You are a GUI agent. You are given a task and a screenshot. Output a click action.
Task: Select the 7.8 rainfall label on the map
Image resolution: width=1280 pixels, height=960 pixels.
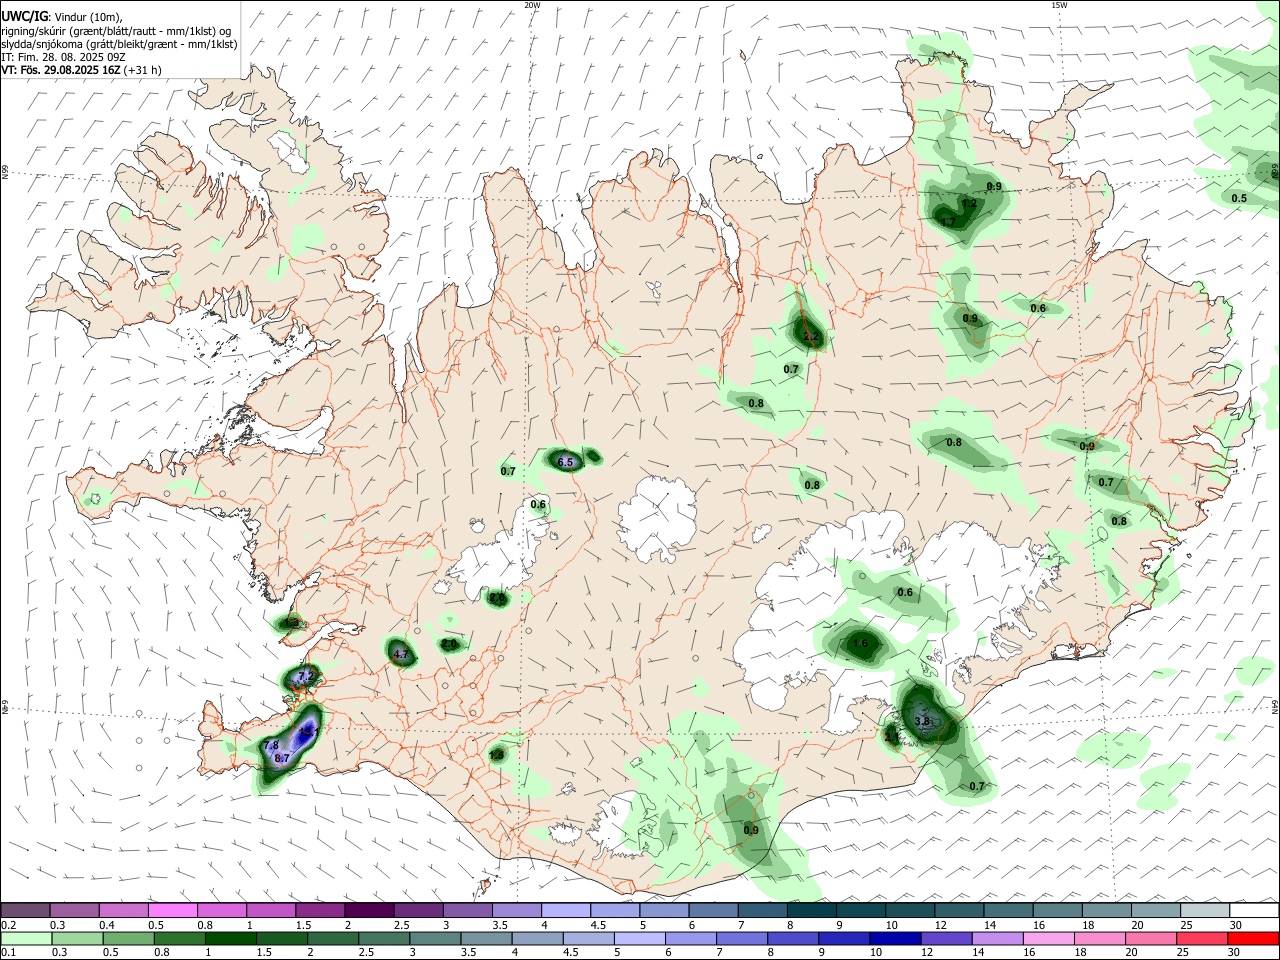[x=271, y=746]
